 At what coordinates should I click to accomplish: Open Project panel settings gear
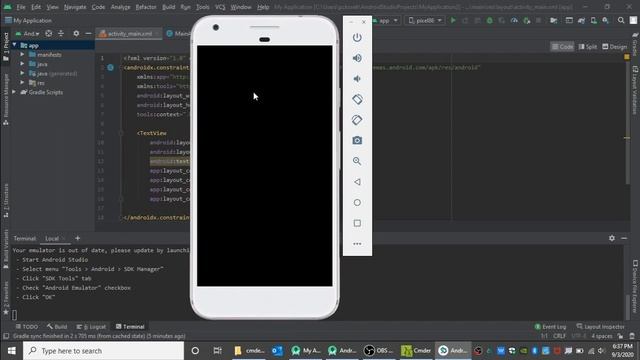click(x=76, y=33)
